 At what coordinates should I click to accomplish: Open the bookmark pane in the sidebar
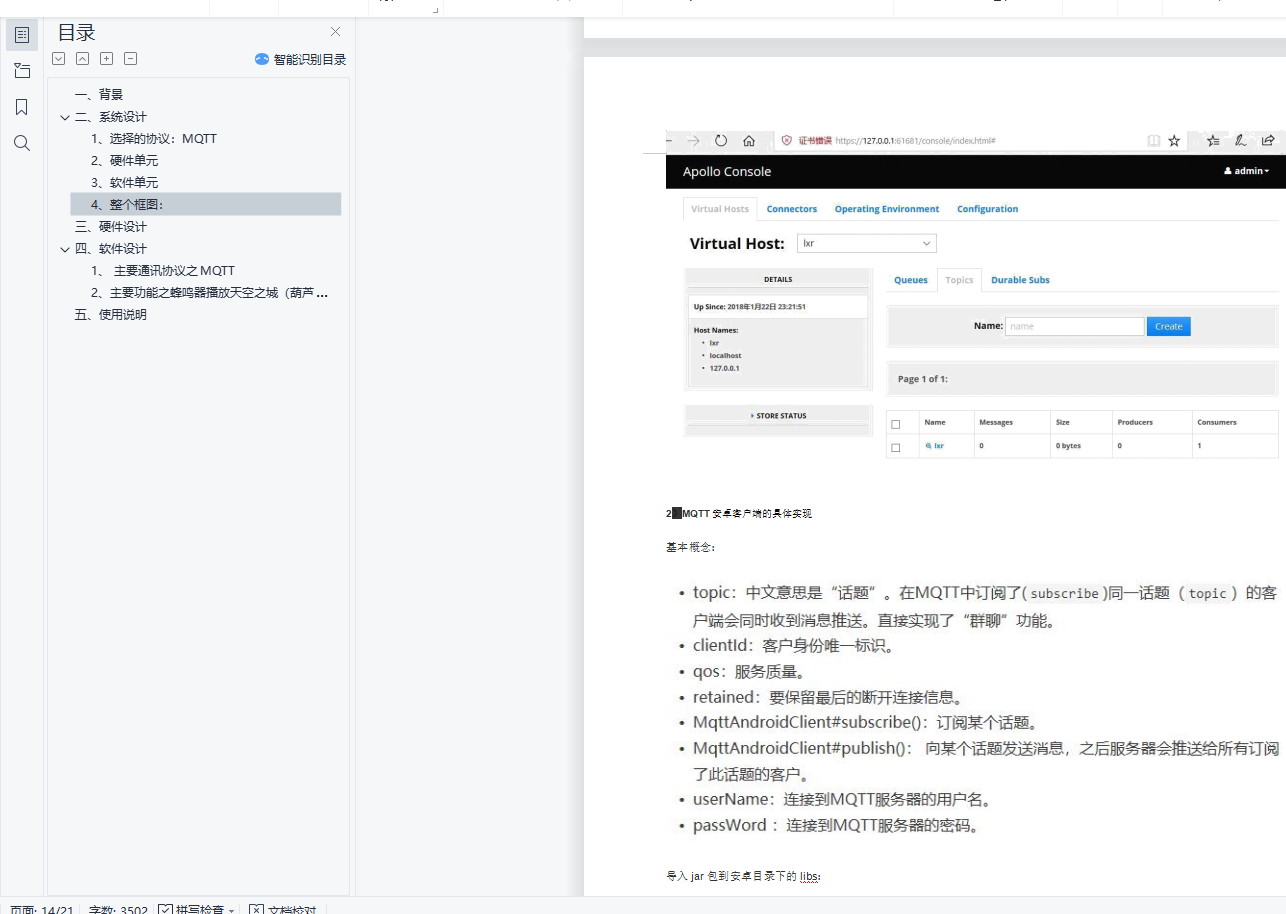tap(22, 107)
